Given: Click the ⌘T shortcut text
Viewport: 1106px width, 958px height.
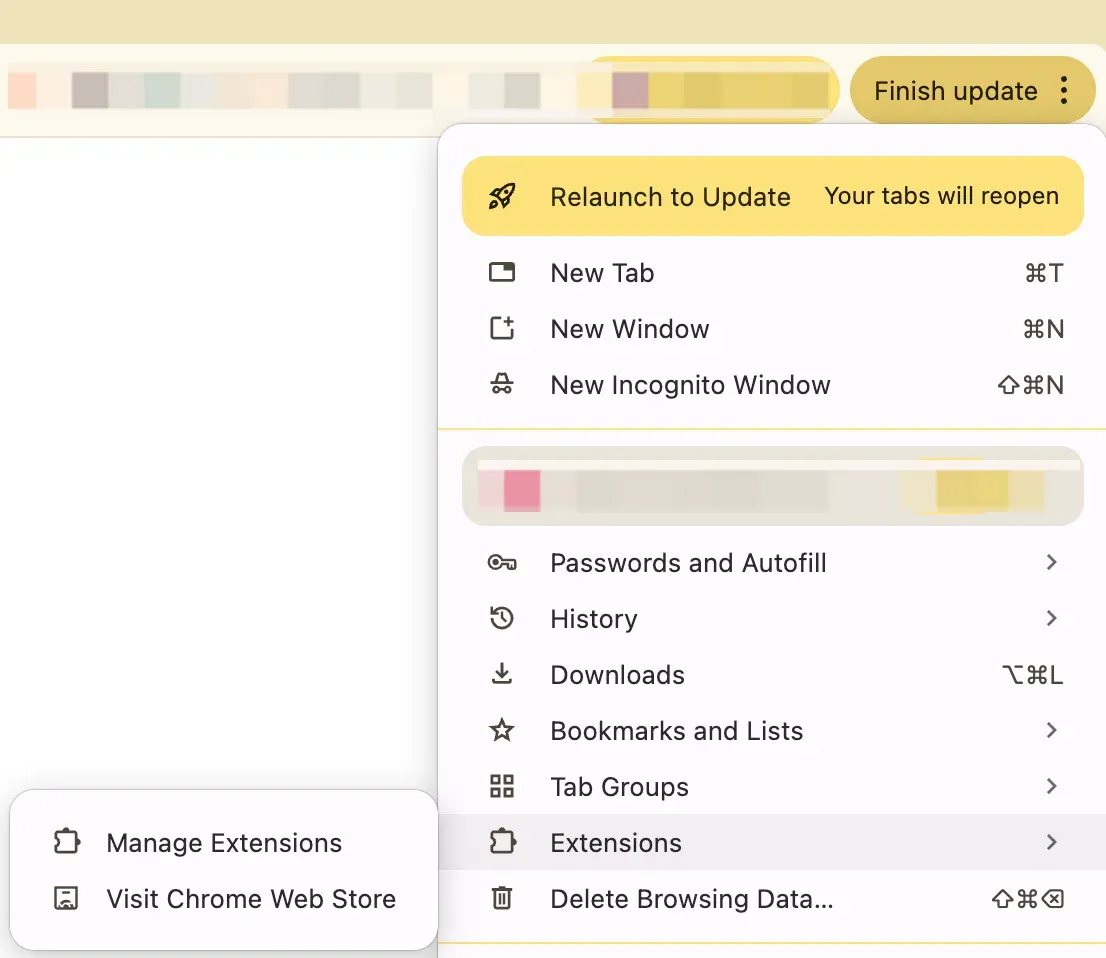Looking at the screenshot, I should coord(1044,273).
